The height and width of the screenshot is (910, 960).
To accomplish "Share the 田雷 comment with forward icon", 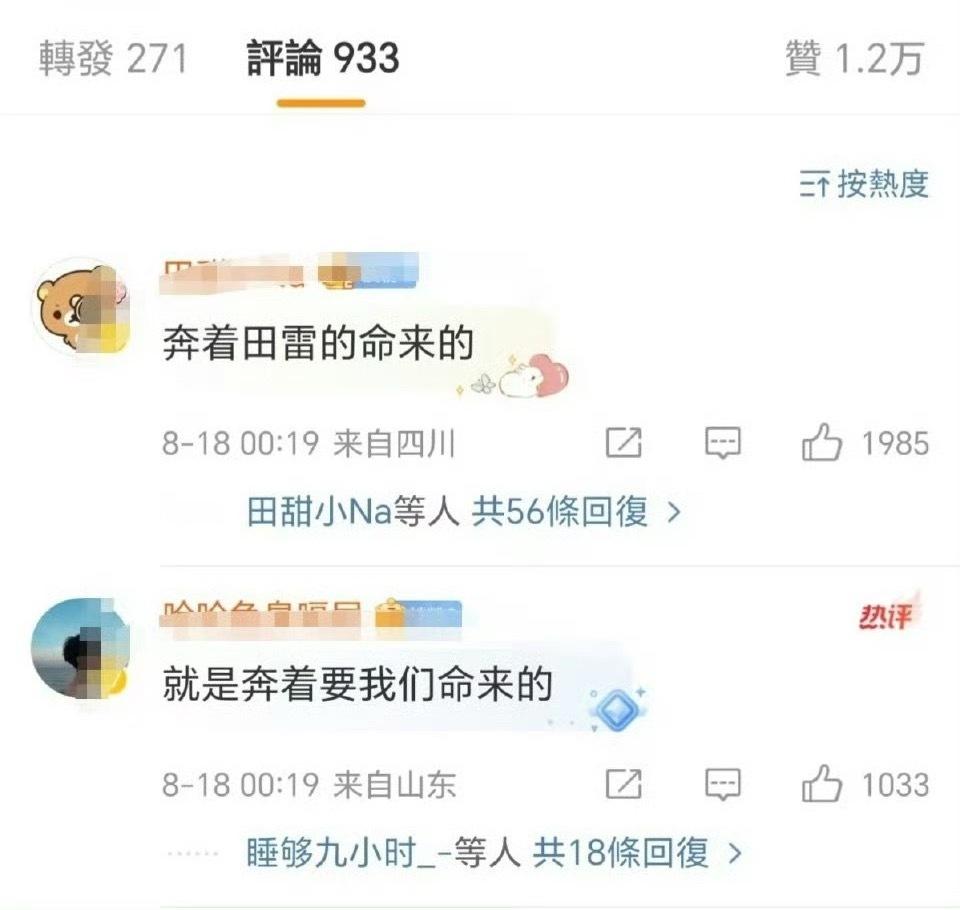I will (623, 442).
